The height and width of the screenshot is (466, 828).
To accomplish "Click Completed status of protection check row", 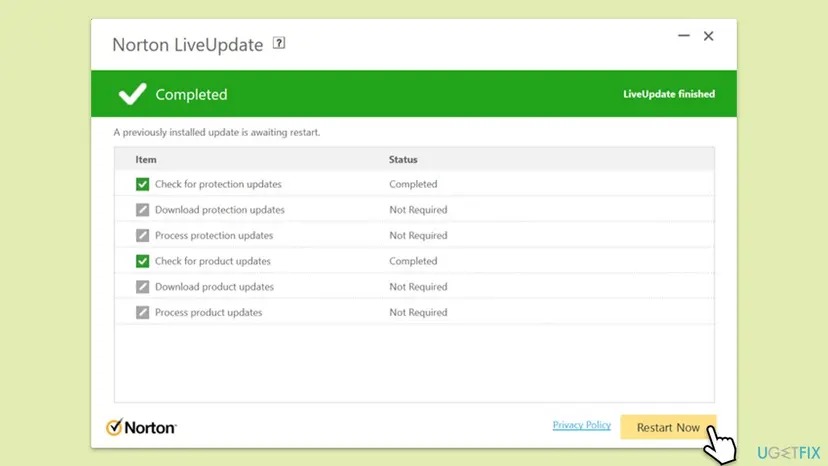I will (413, 184).
